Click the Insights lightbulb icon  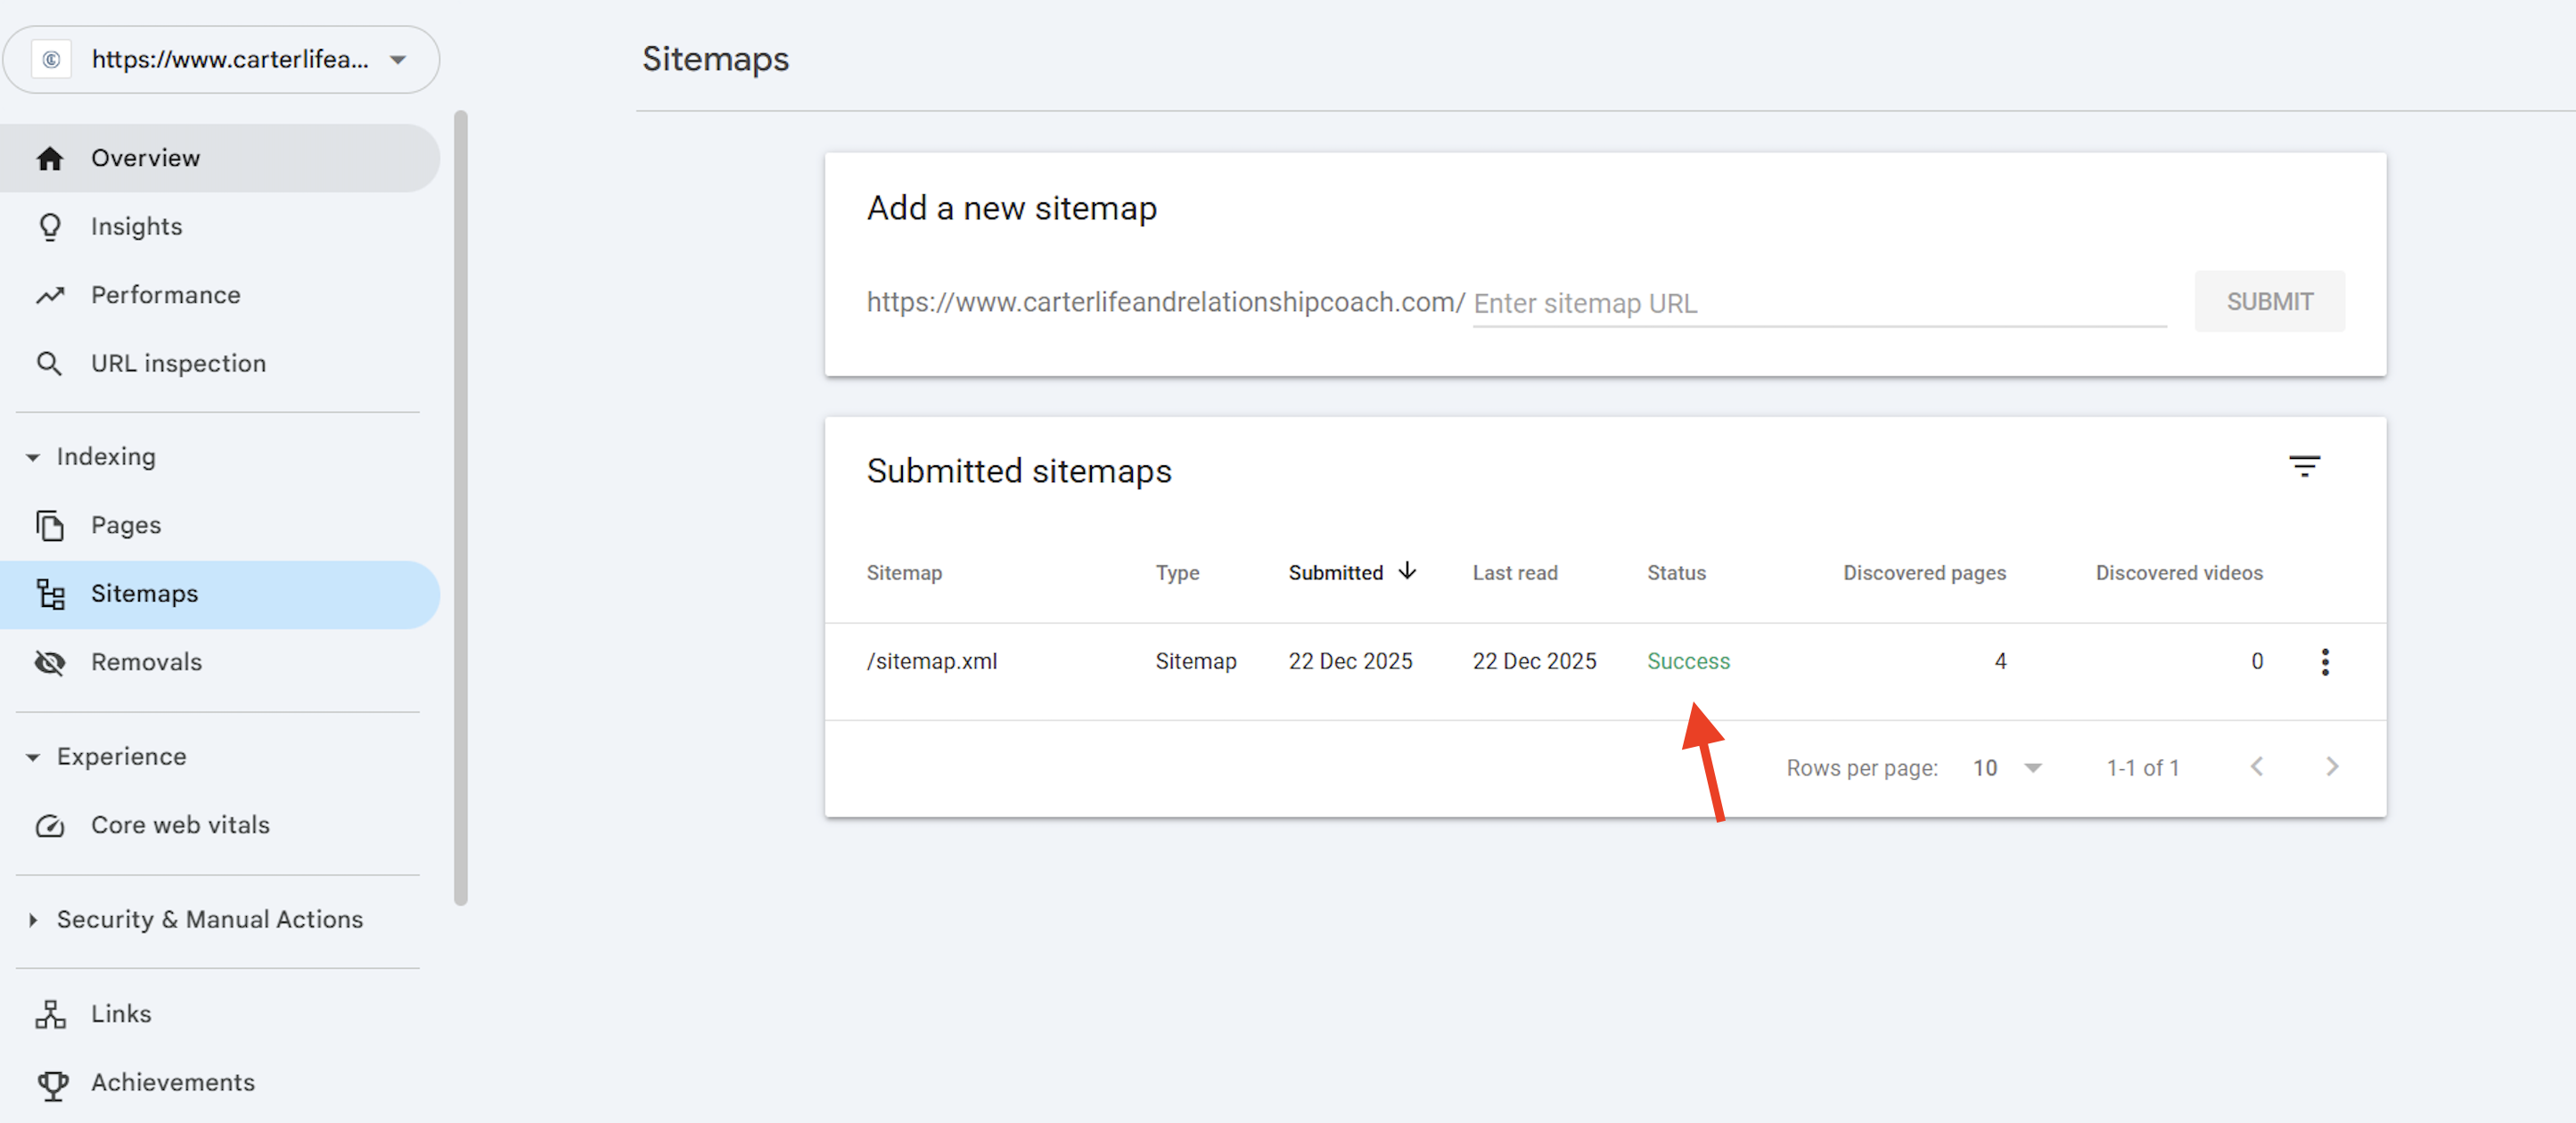[50, 227]
